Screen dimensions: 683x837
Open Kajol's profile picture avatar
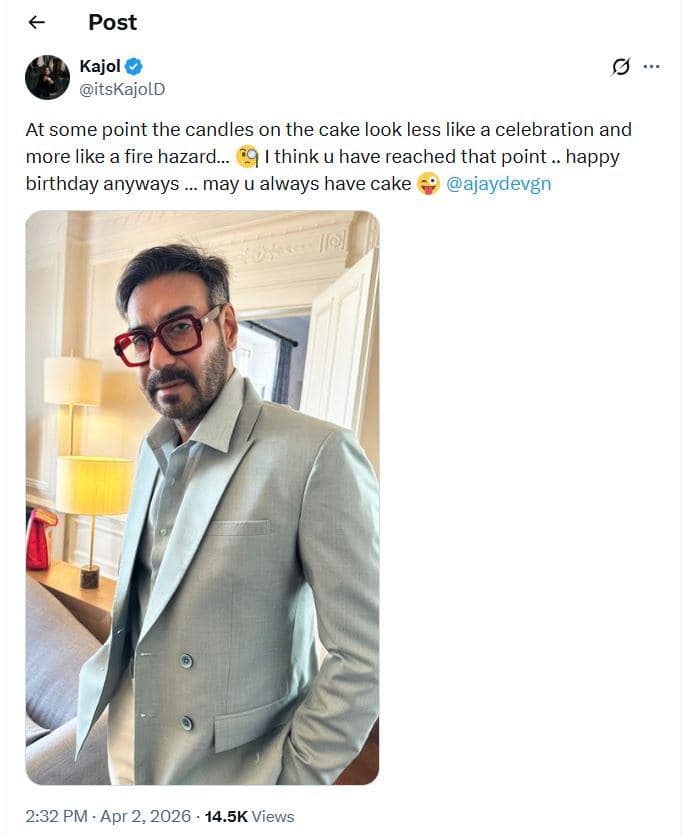click(47, 77)
